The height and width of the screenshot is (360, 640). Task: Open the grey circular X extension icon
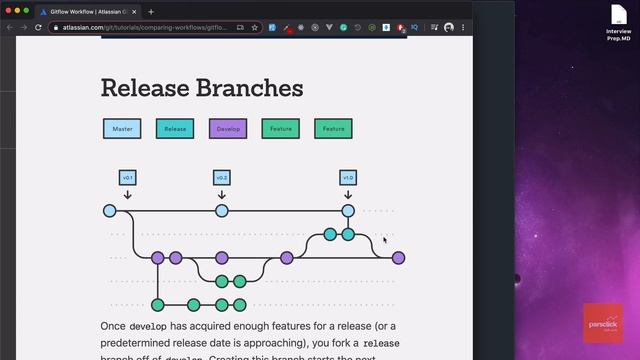click(315, 27)
